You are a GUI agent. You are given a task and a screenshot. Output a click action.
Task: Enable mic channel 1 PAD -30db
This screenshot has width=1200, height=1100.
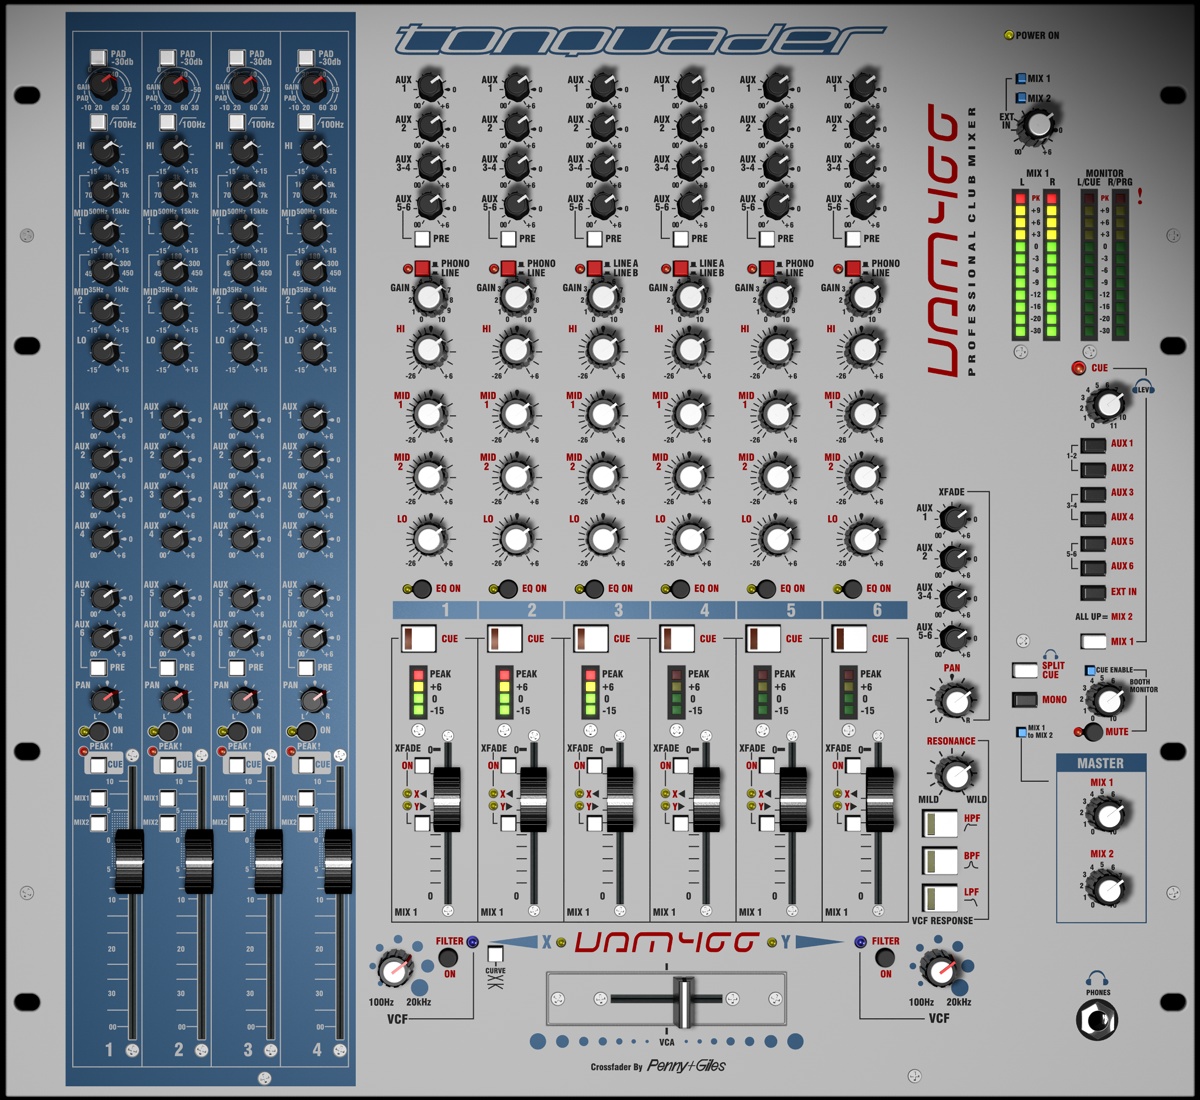97,58
